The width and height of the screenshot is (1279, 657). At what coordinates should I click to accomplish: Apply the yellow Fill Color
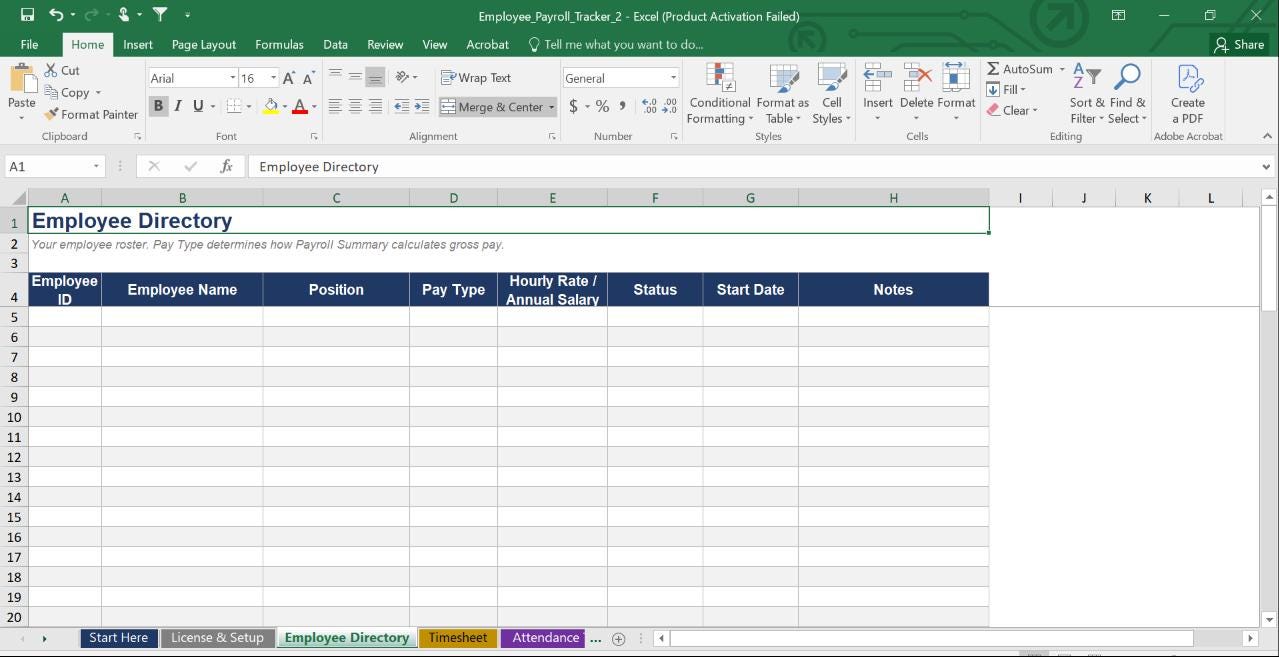pos(271,106)
